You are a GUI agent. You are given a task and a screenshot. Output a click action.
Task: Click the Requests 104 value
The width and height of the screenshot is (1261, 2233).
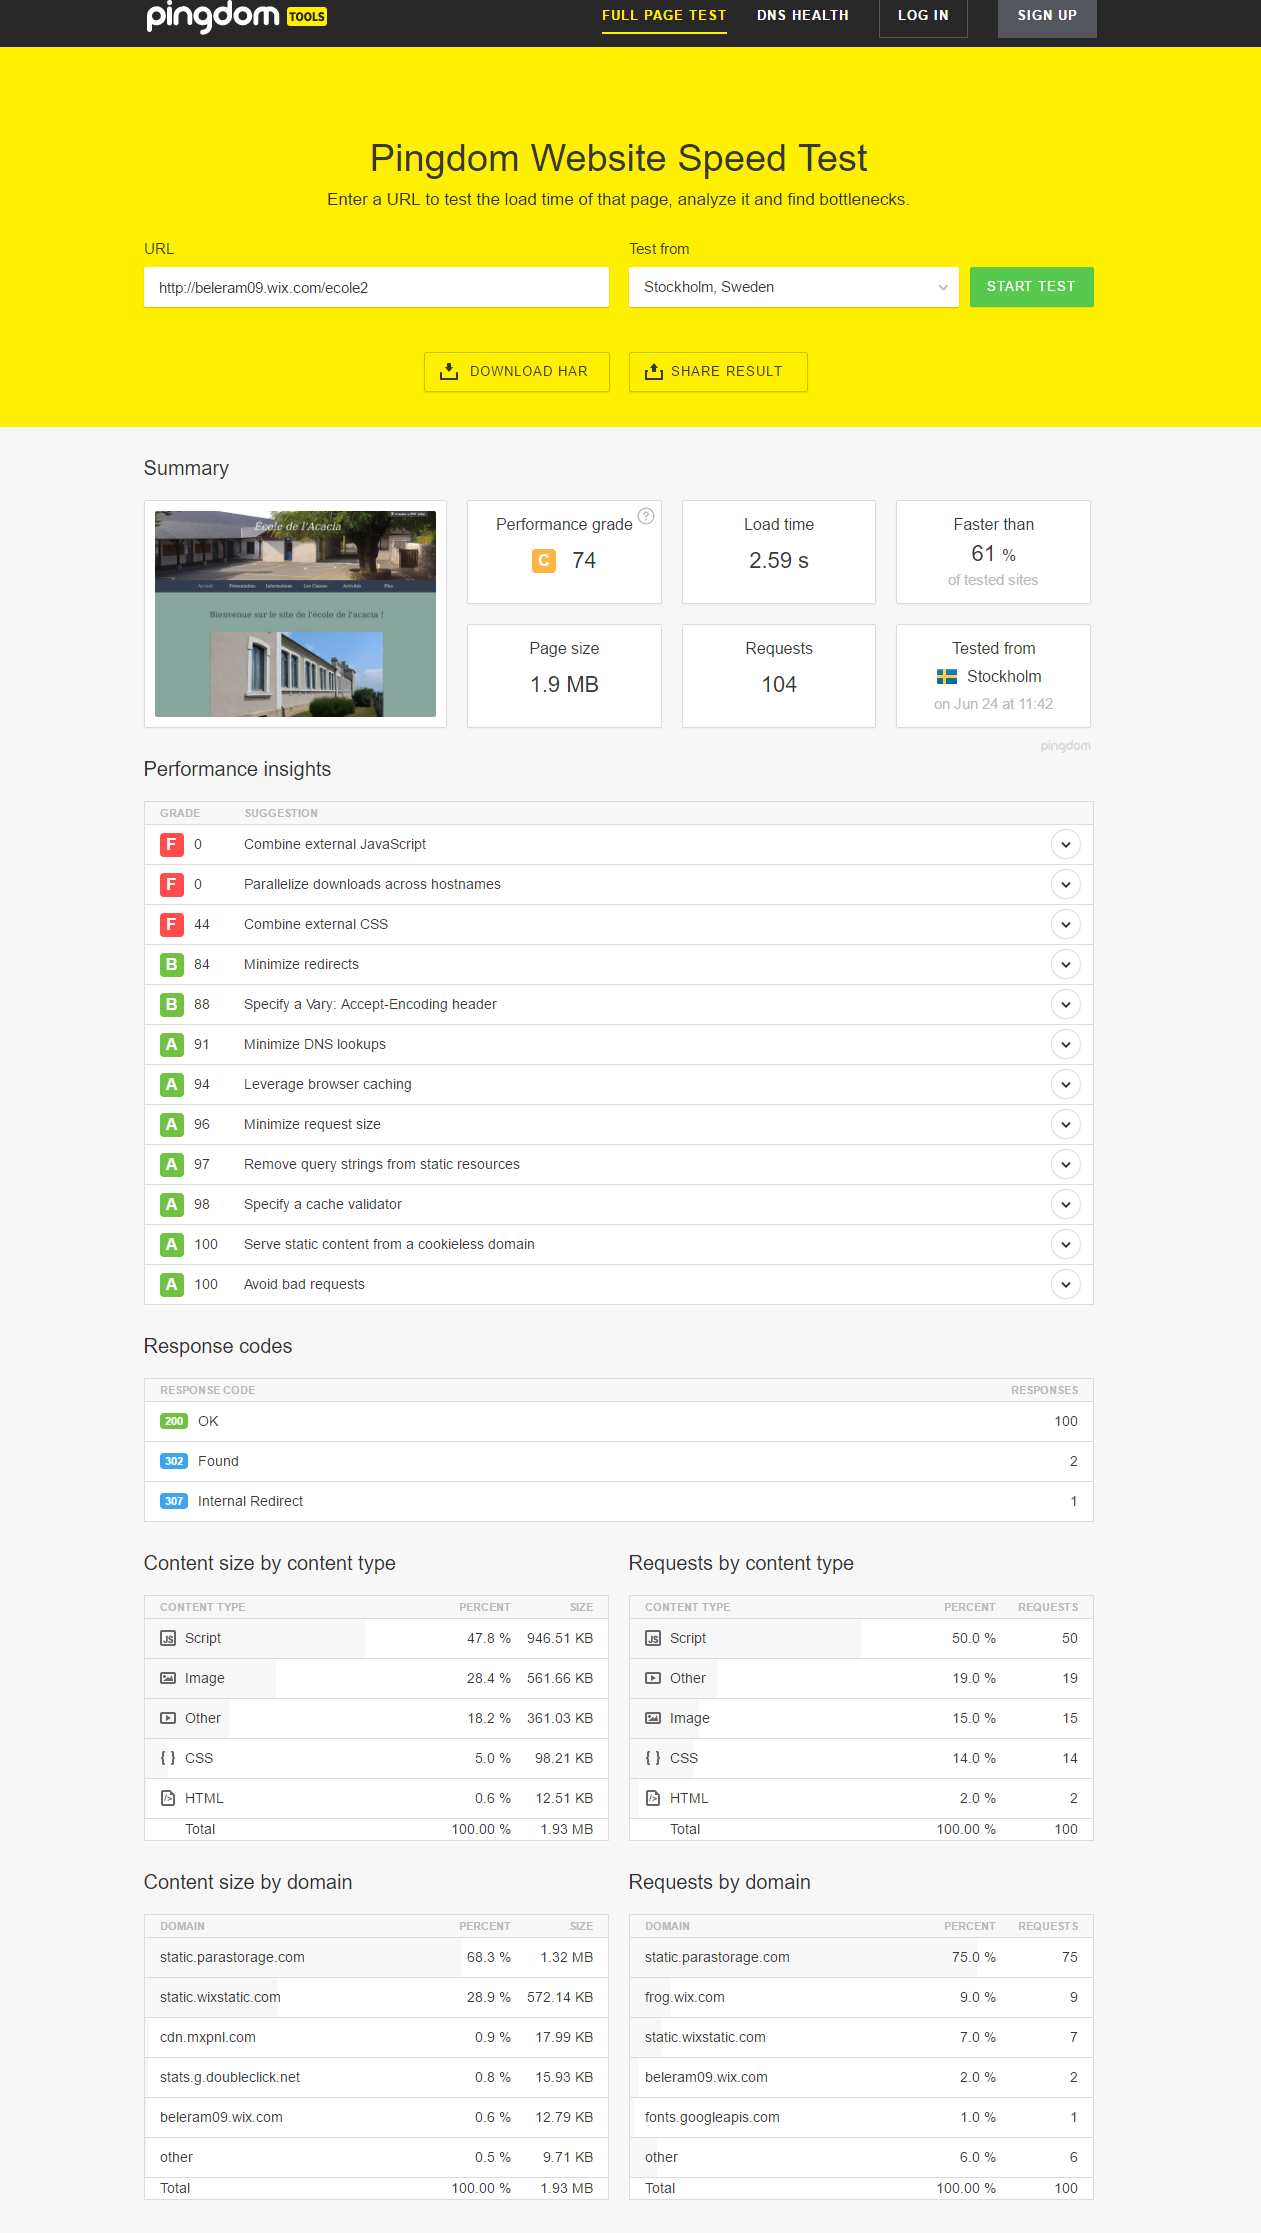coord(779,685)
